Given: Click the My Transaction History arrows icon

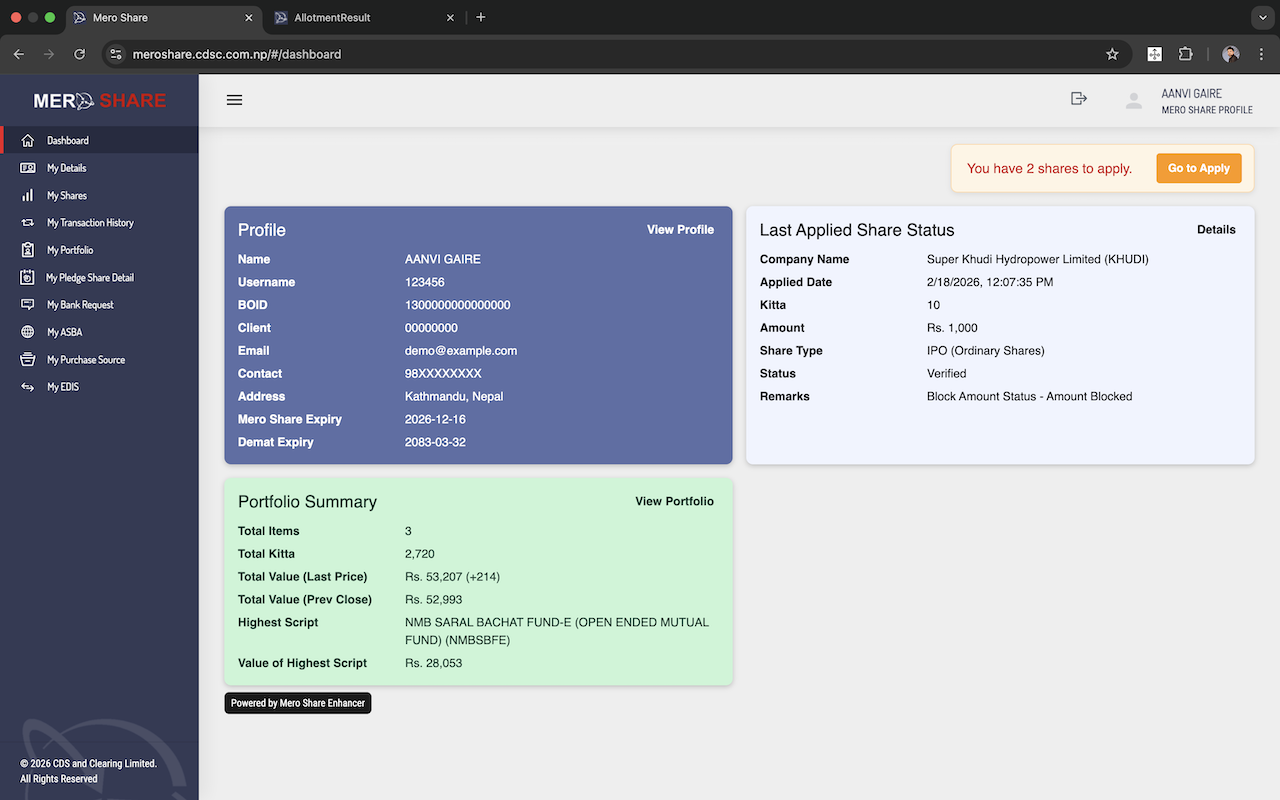Looking at the screenshot, I should [28, 223].
